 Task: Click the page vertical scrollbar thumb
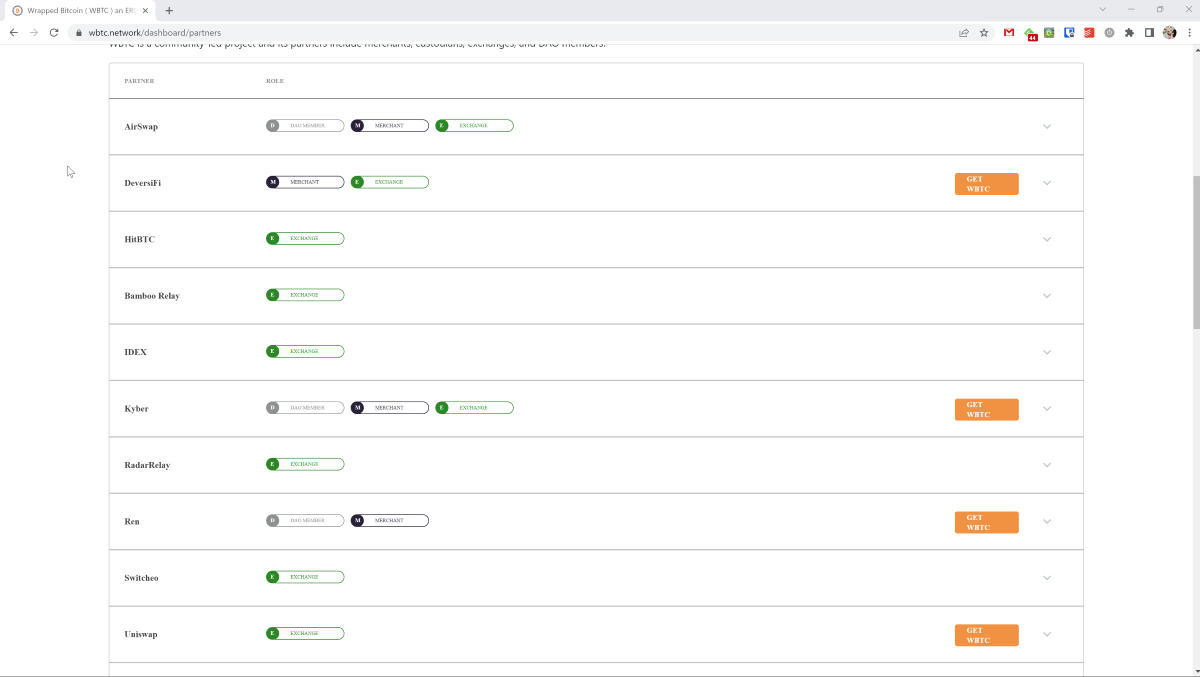click(1196, 252)
